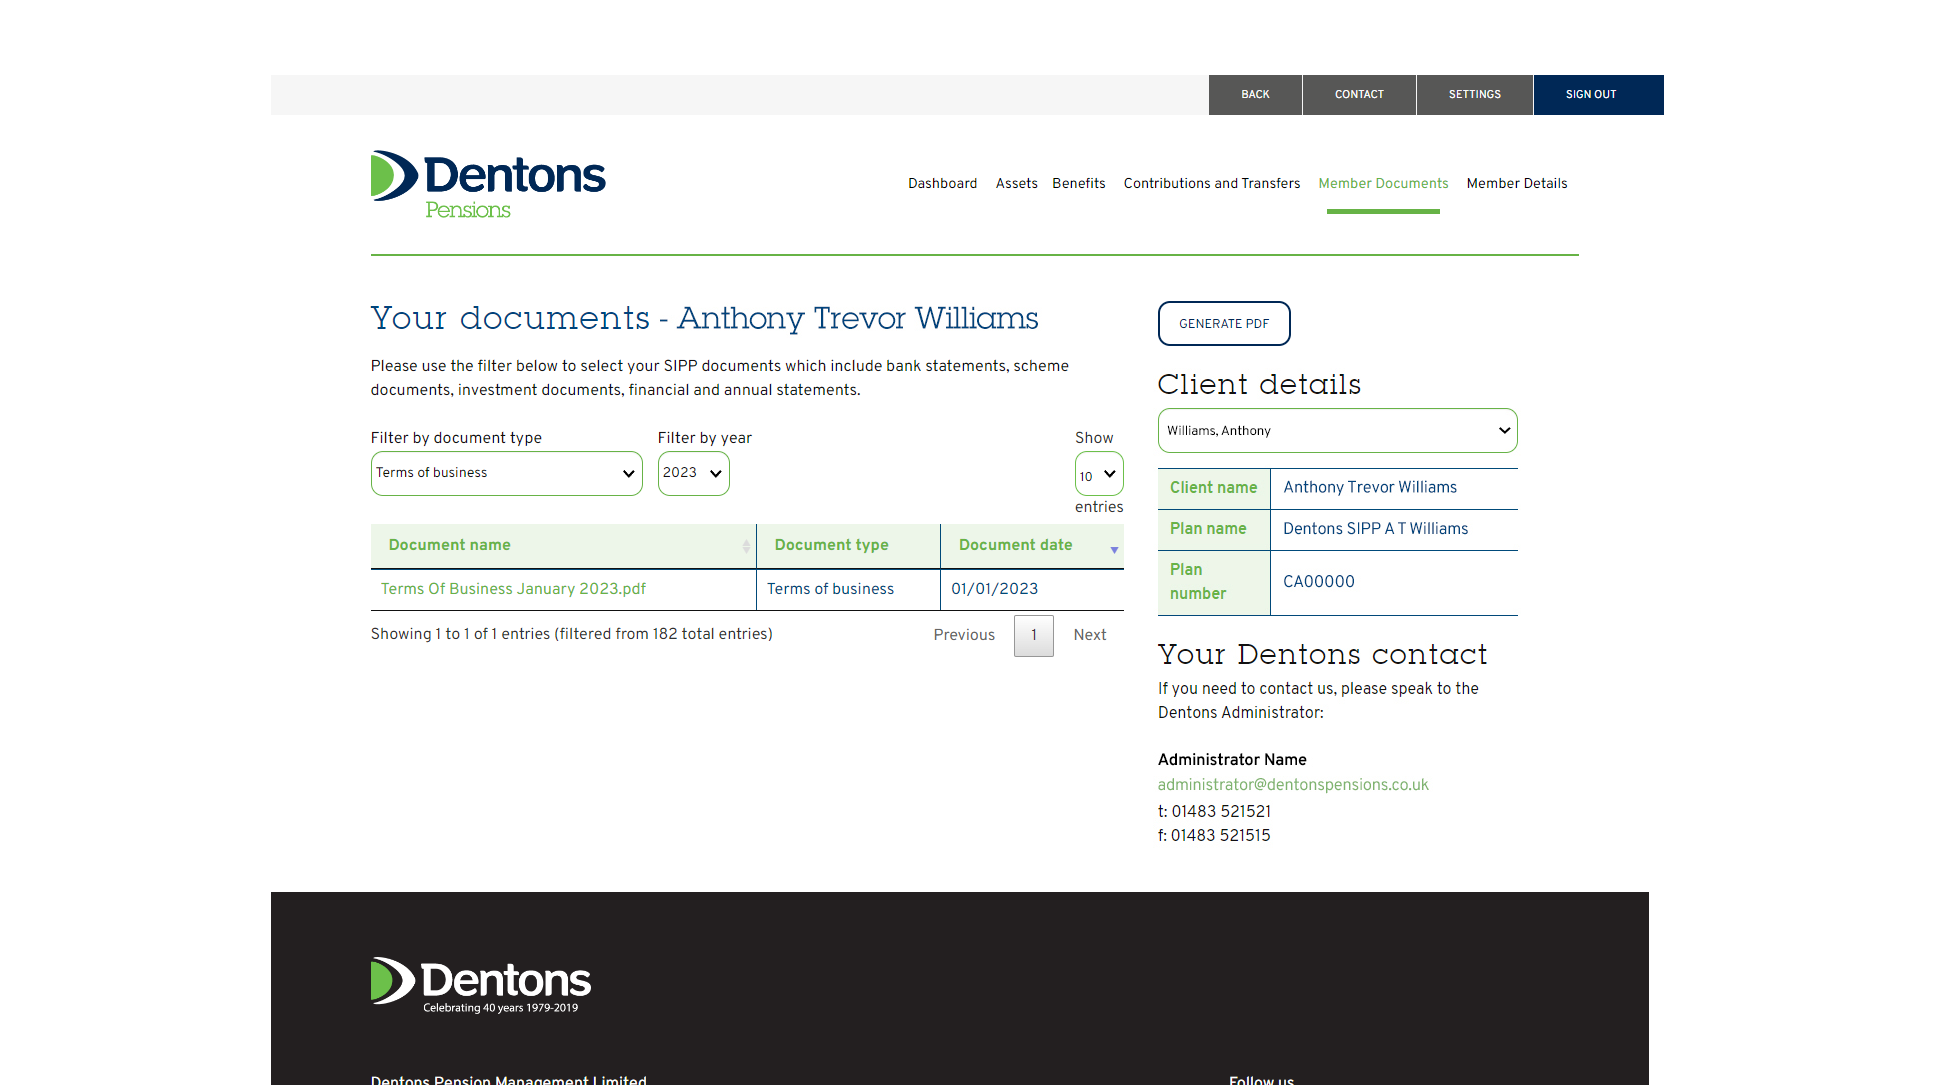This screenshot has height=1085, width=1950.
Task: Switch to Benefits tab
Action: 1079,184
